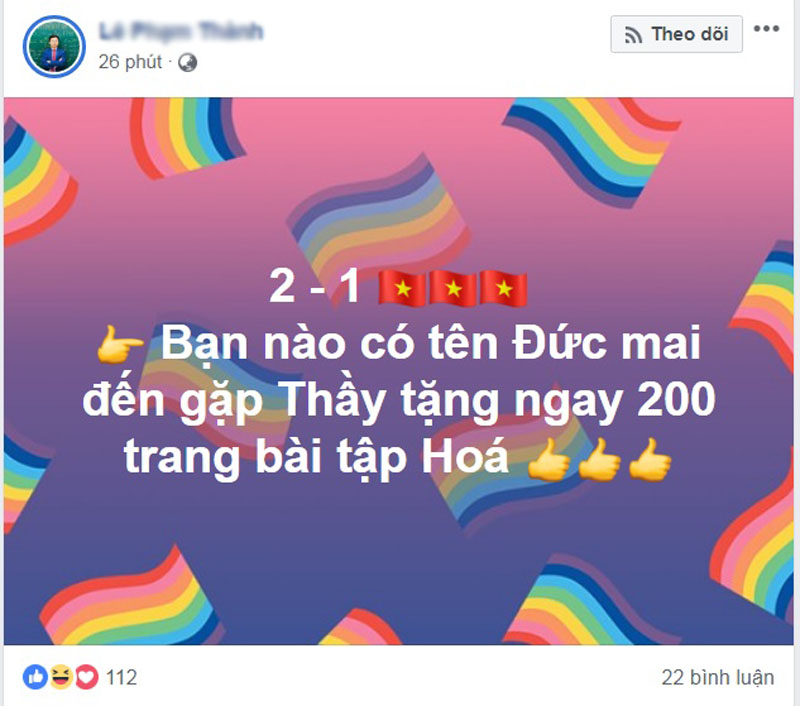
Task: Click the RSS icon in Theo dõi
Action: click(633, 35)
